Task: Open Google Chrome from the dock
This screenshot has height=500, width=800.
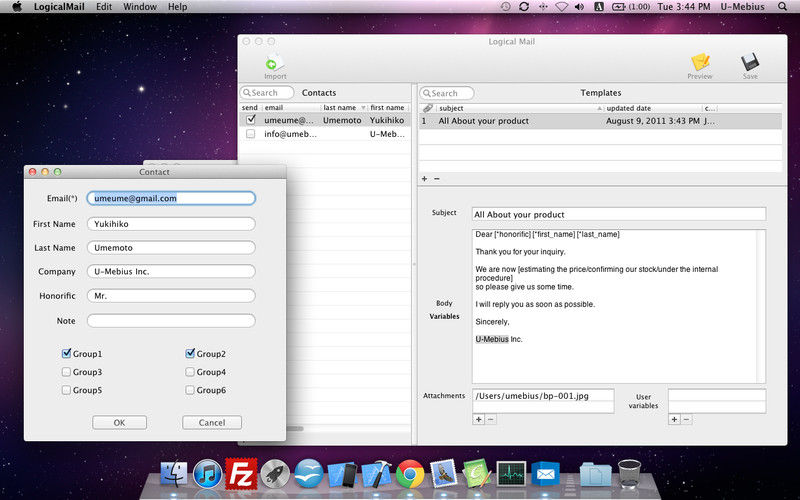Action: coord(410,474)
